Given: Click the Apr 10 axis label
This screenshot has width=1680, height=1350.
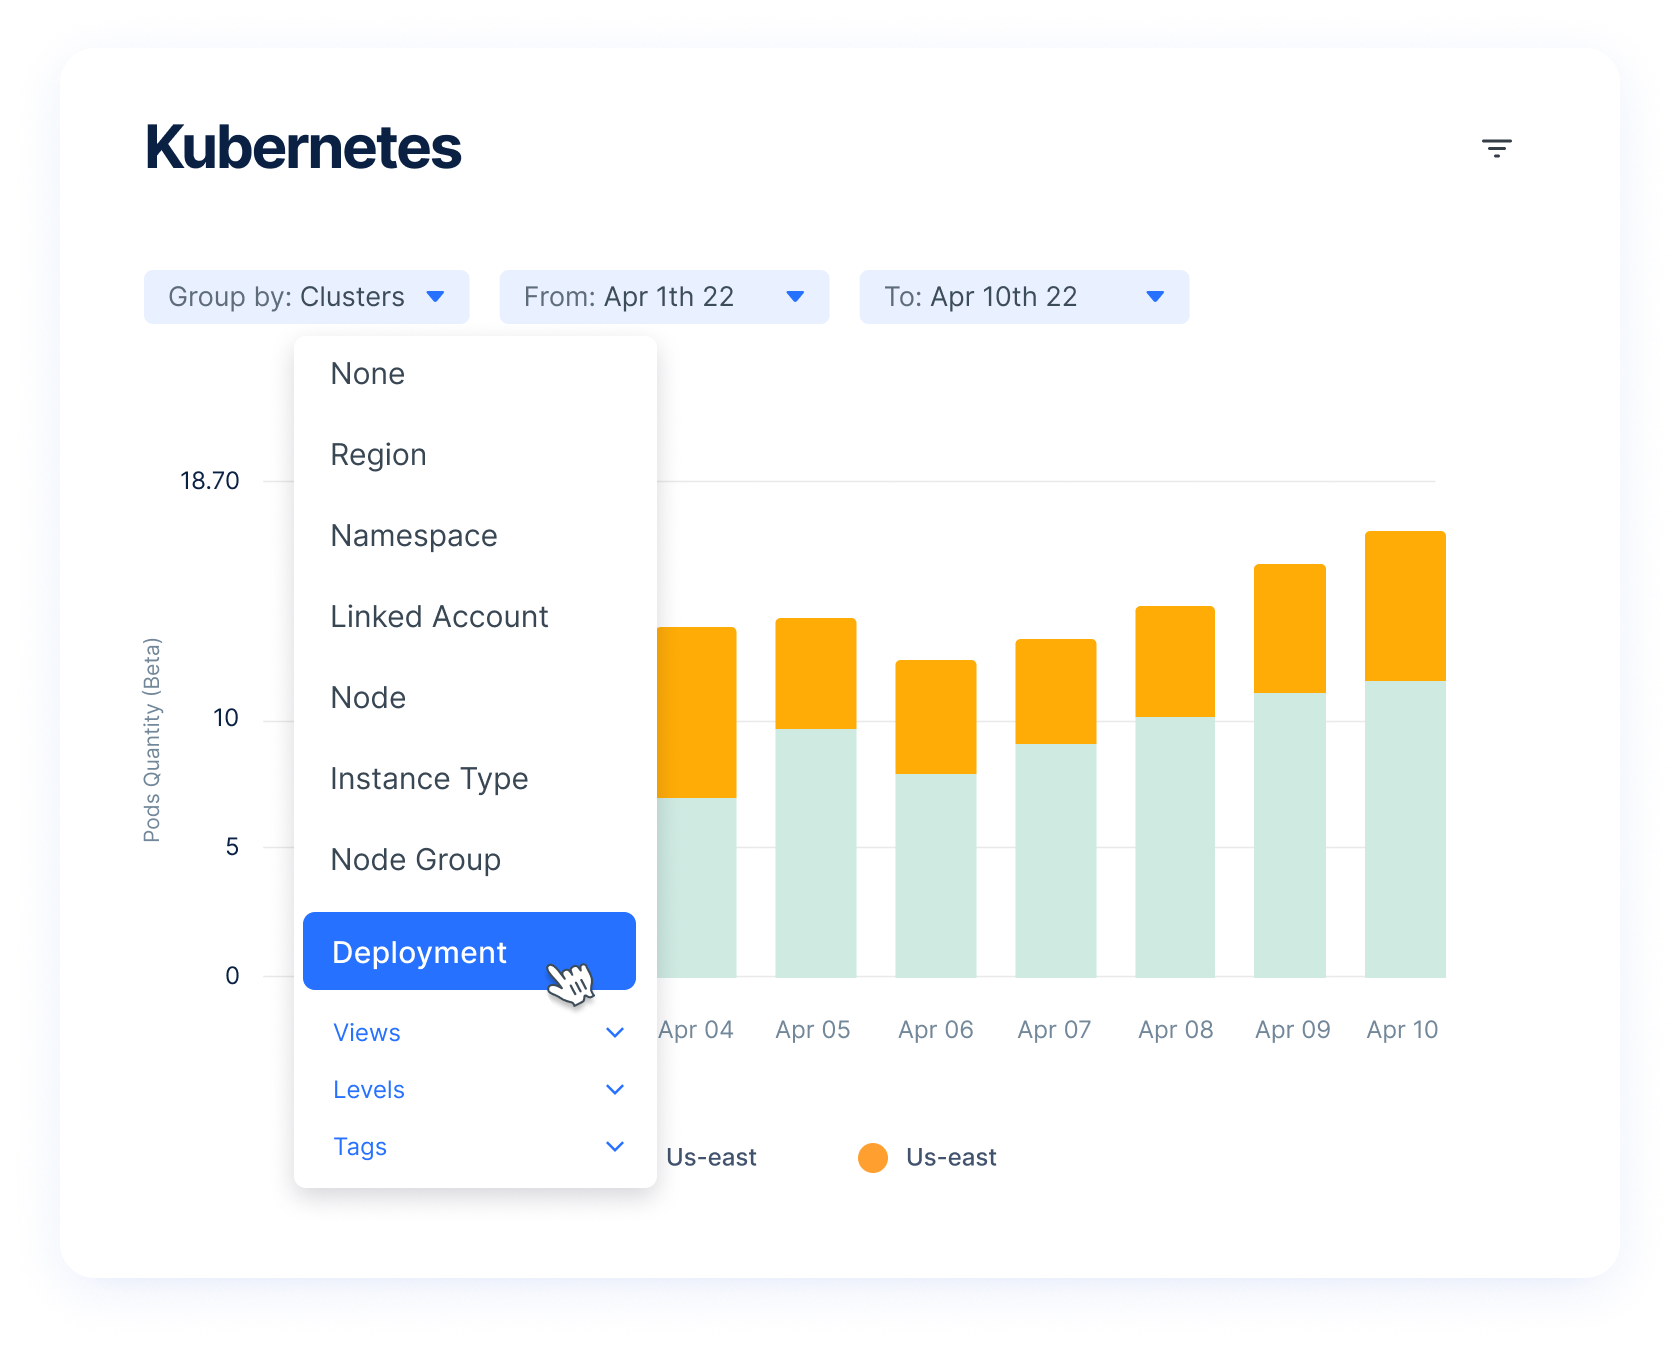Looking at the screenshot, I should [x=1403, y=1030].
